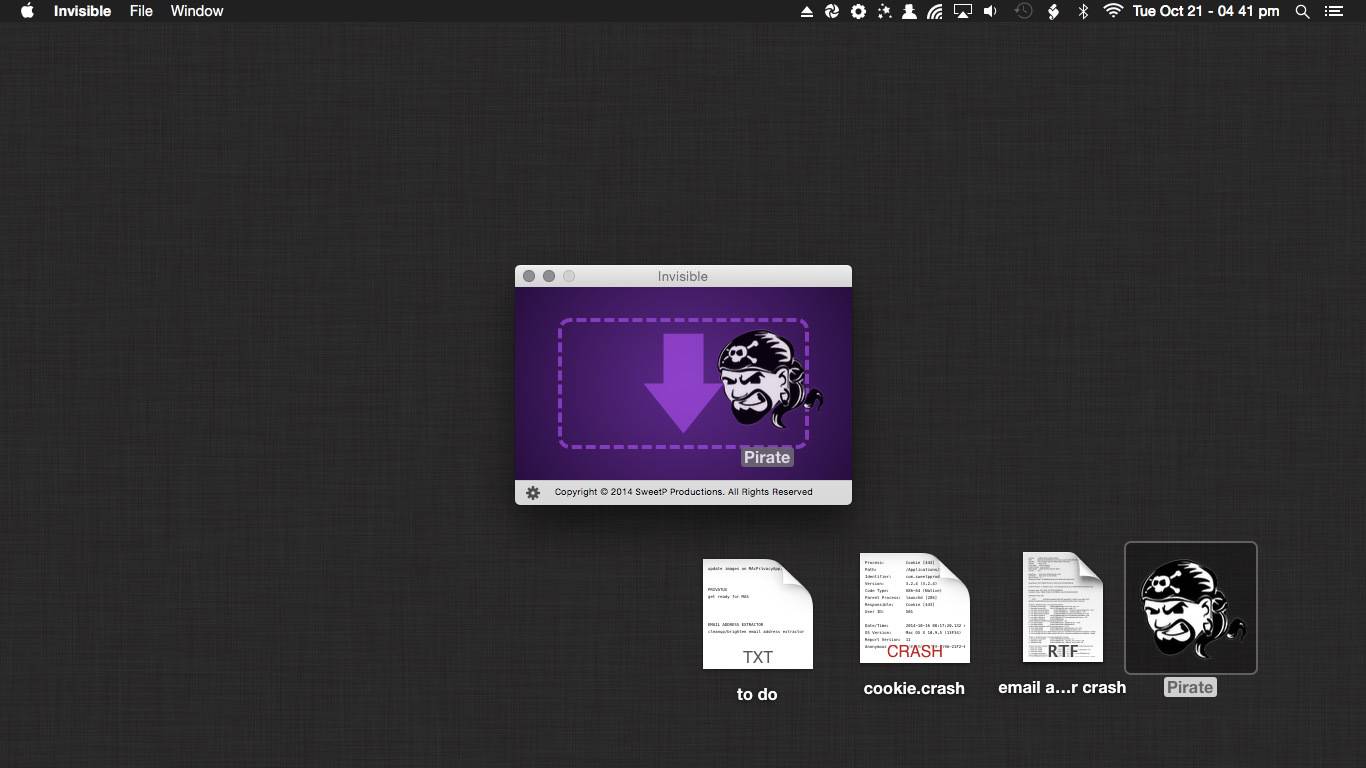
Task: Open the Invisible settings gear
Action: click(x=533, y=492)
